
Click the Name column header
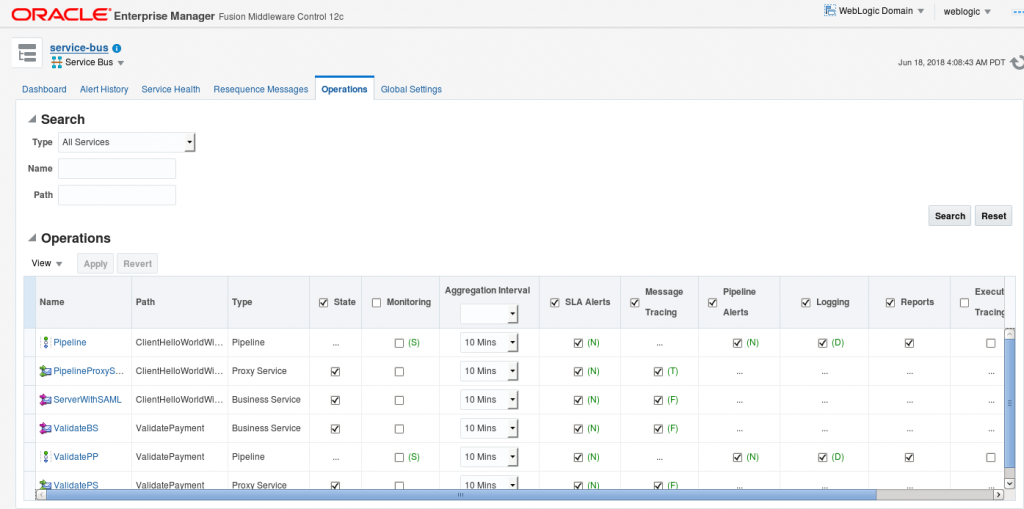84,302
